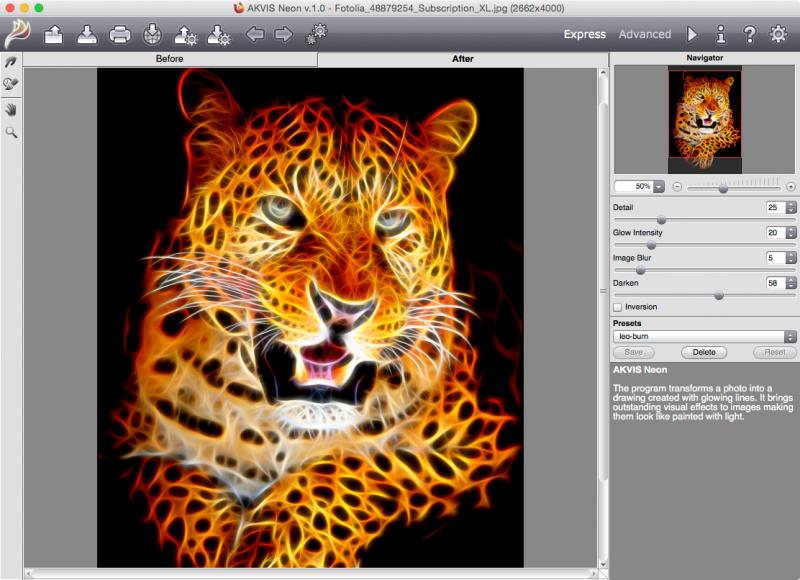Switch to the Before tab
The width and height of the screenshot is (800, 580).
click(169, 59)
